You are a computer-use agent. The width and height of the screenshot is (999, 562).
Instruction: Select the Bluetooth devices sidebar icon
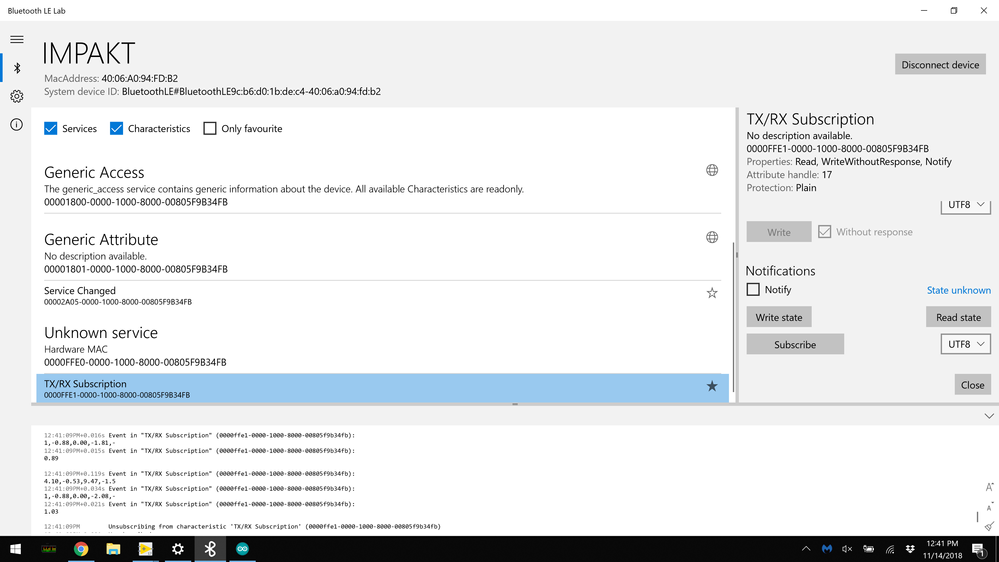(17, 68)
